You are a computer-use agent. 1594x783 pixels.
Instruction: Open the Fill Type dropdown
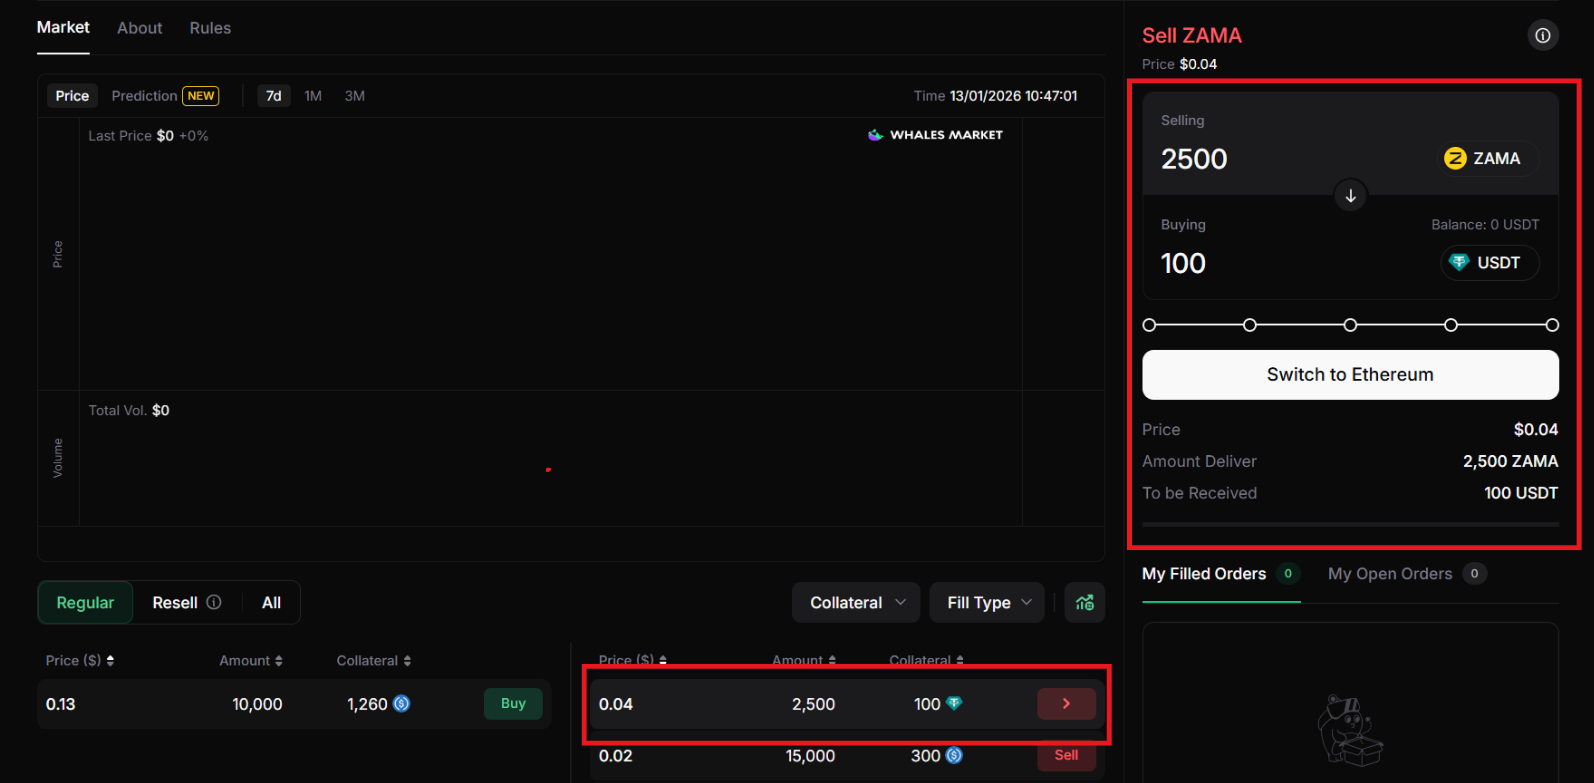coord(988,602)
